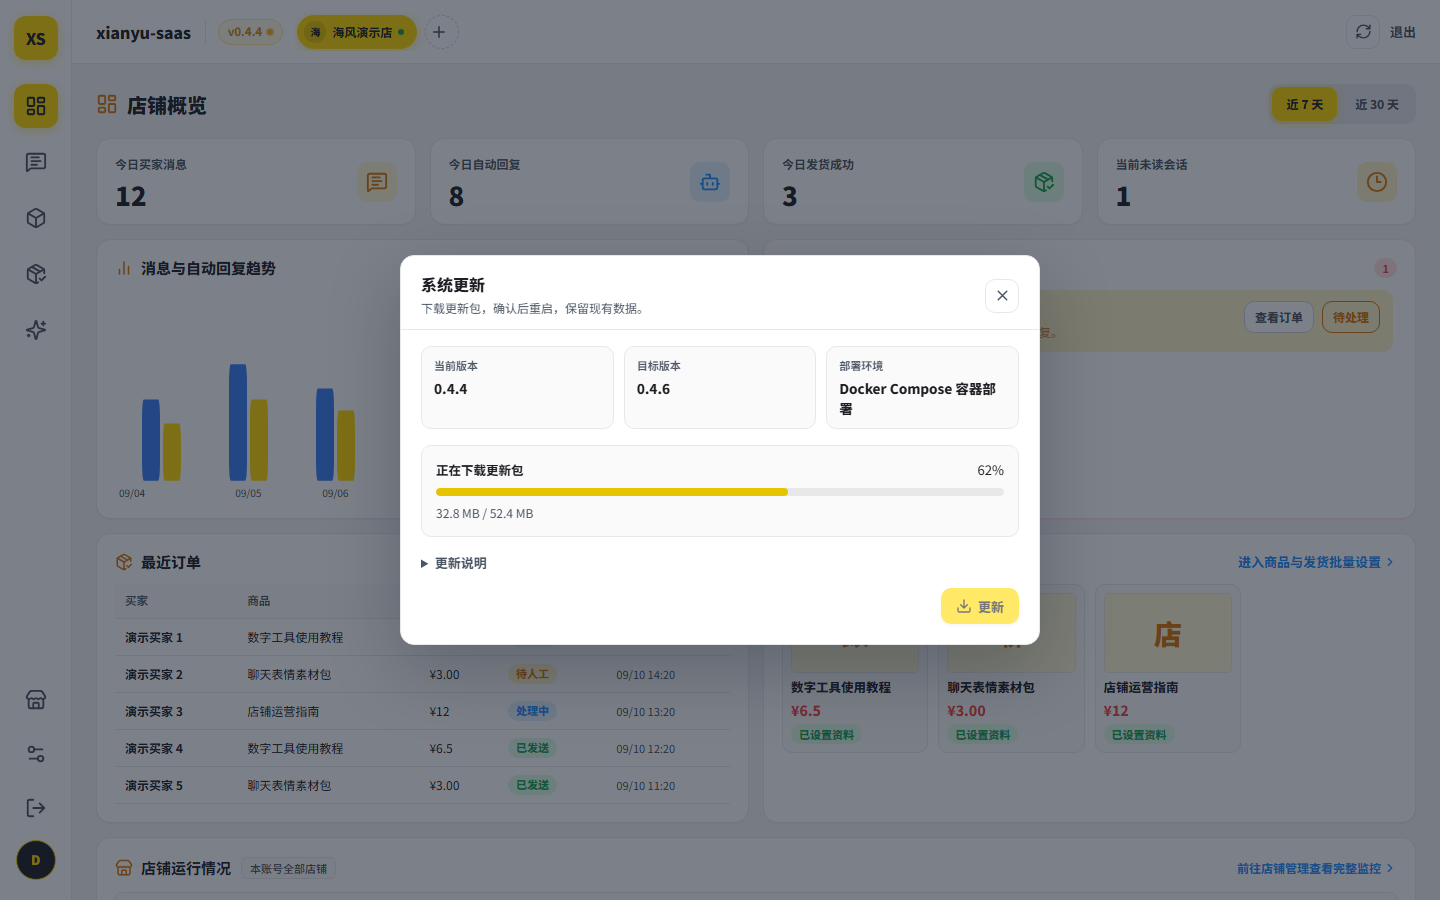Click the 目标版本 0.4.6 value

pos(654,389)
